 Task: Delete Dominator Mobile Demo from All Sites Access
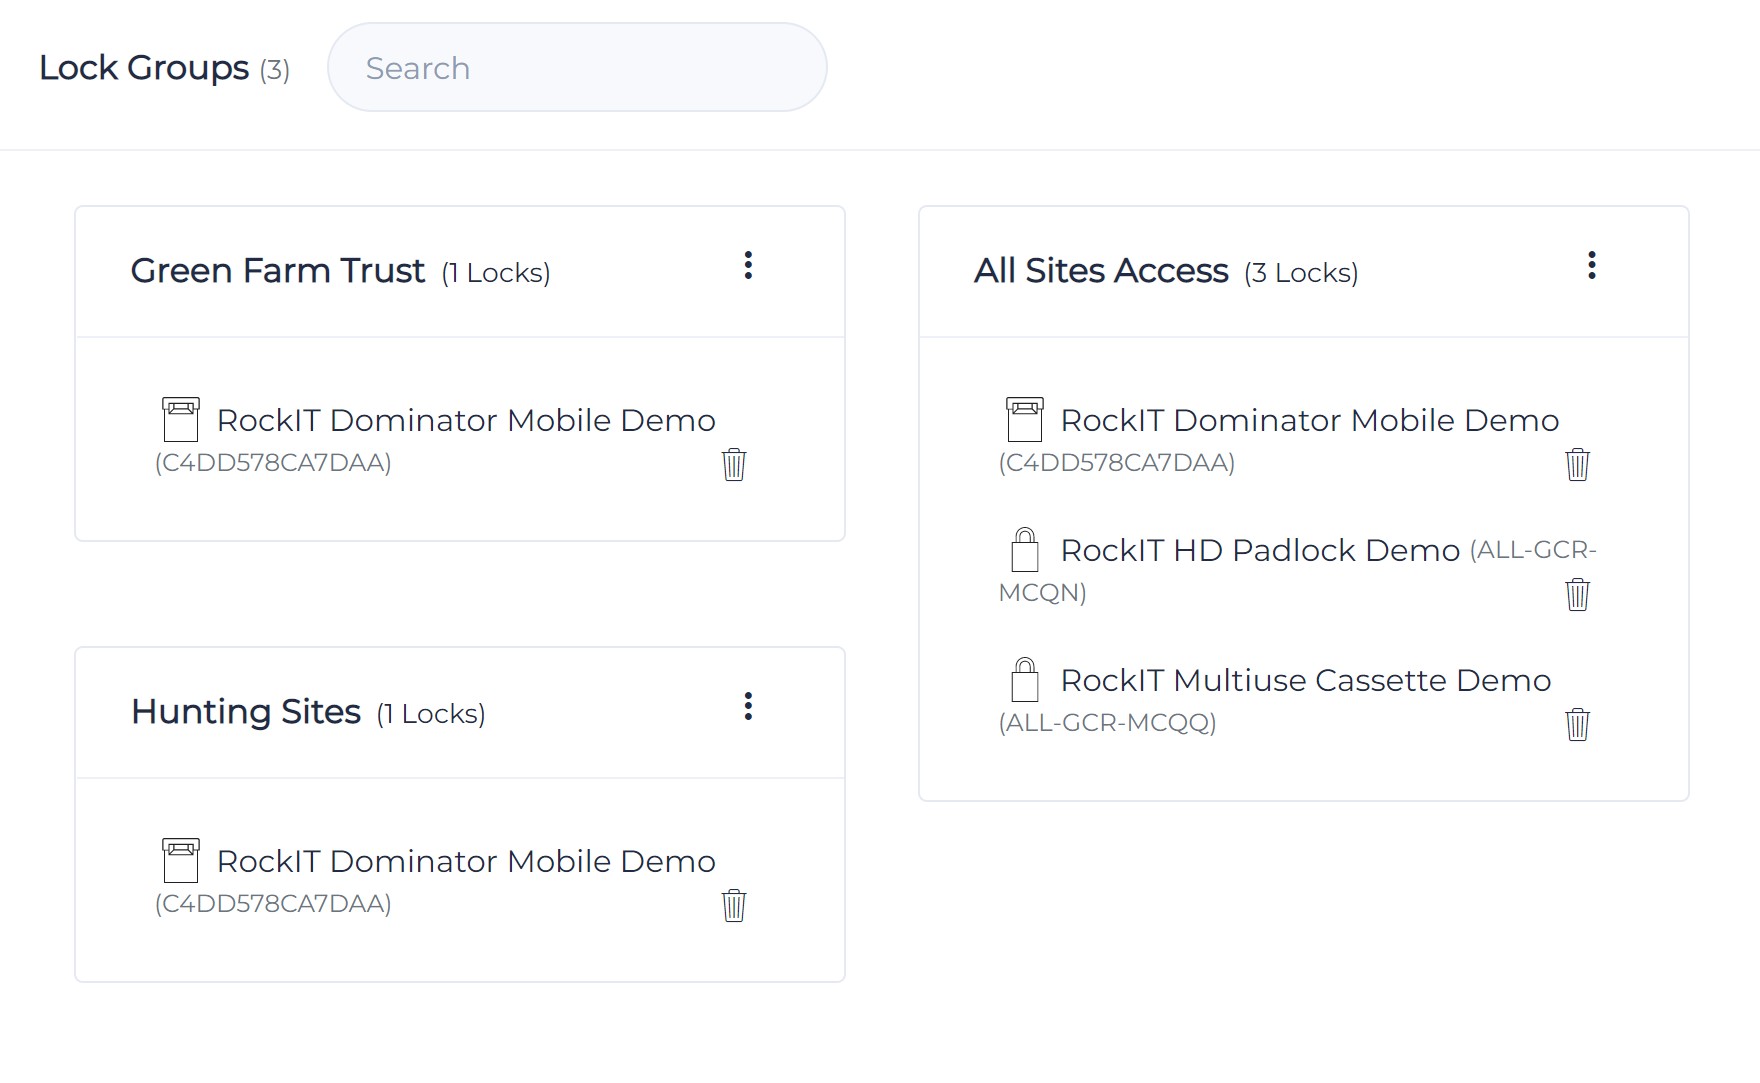coord(1578,464)
